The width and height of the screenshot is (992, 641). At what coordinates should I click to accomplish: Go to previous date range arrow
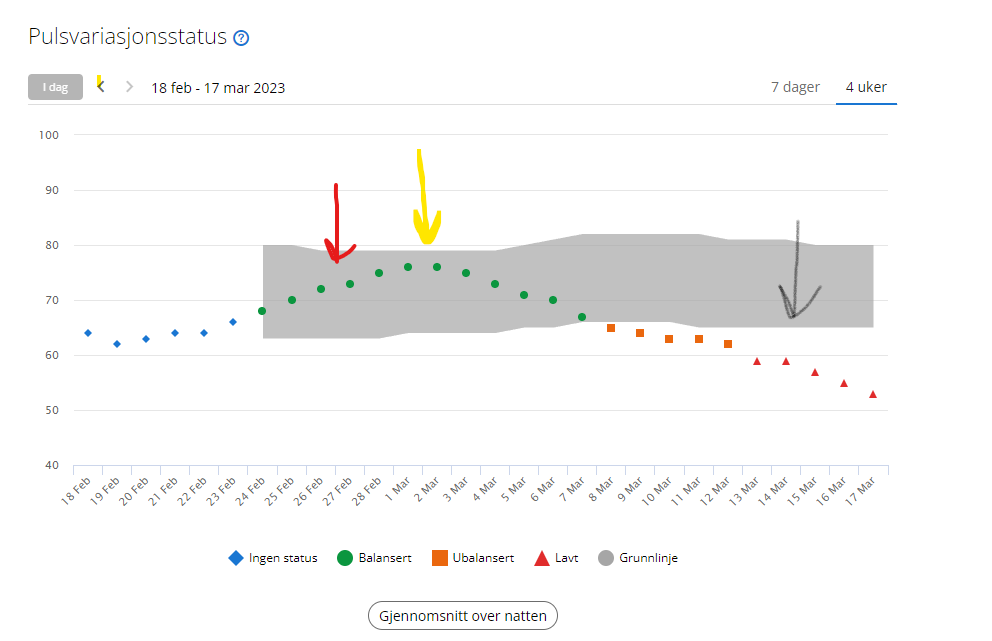(x=101, y=87)
